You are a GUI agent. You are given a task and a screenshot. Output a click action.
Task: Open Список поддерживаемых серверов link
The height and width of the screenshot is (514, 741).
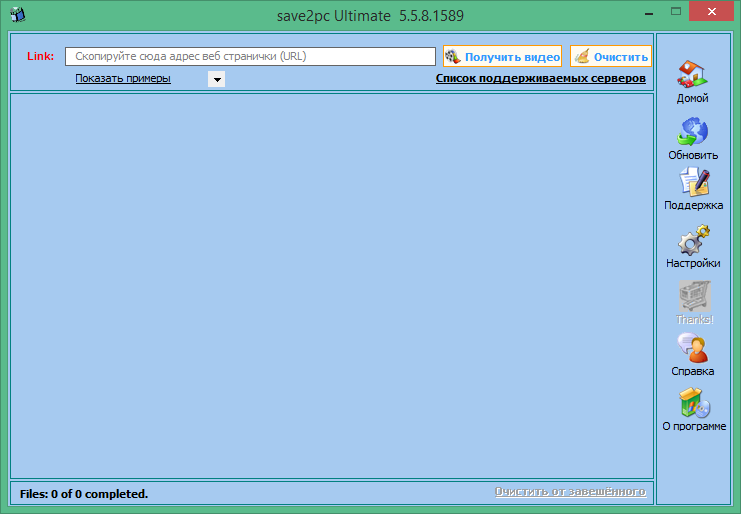541,78
